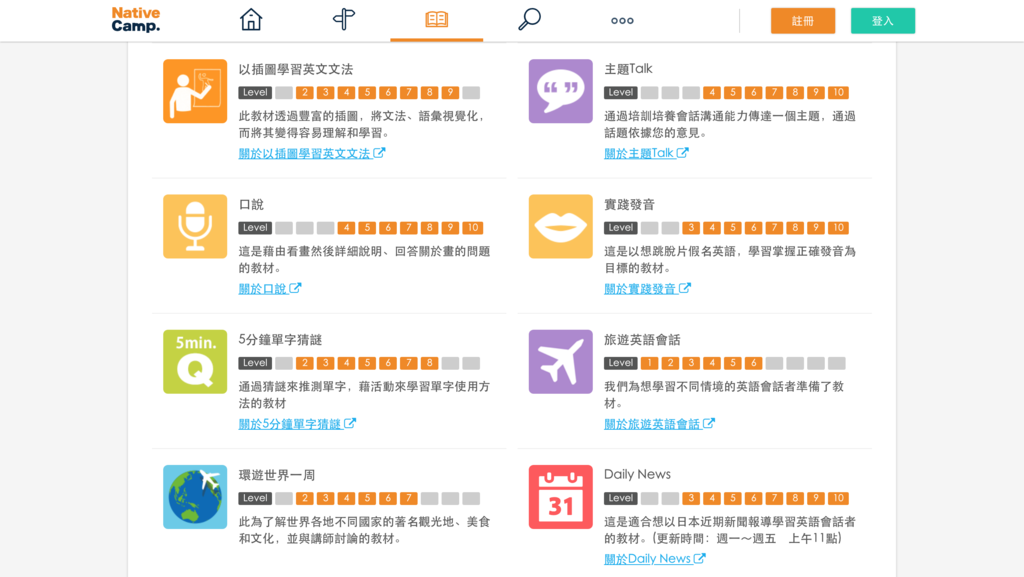
Task: Open the three-dots more menu
Action: point(622,21)
